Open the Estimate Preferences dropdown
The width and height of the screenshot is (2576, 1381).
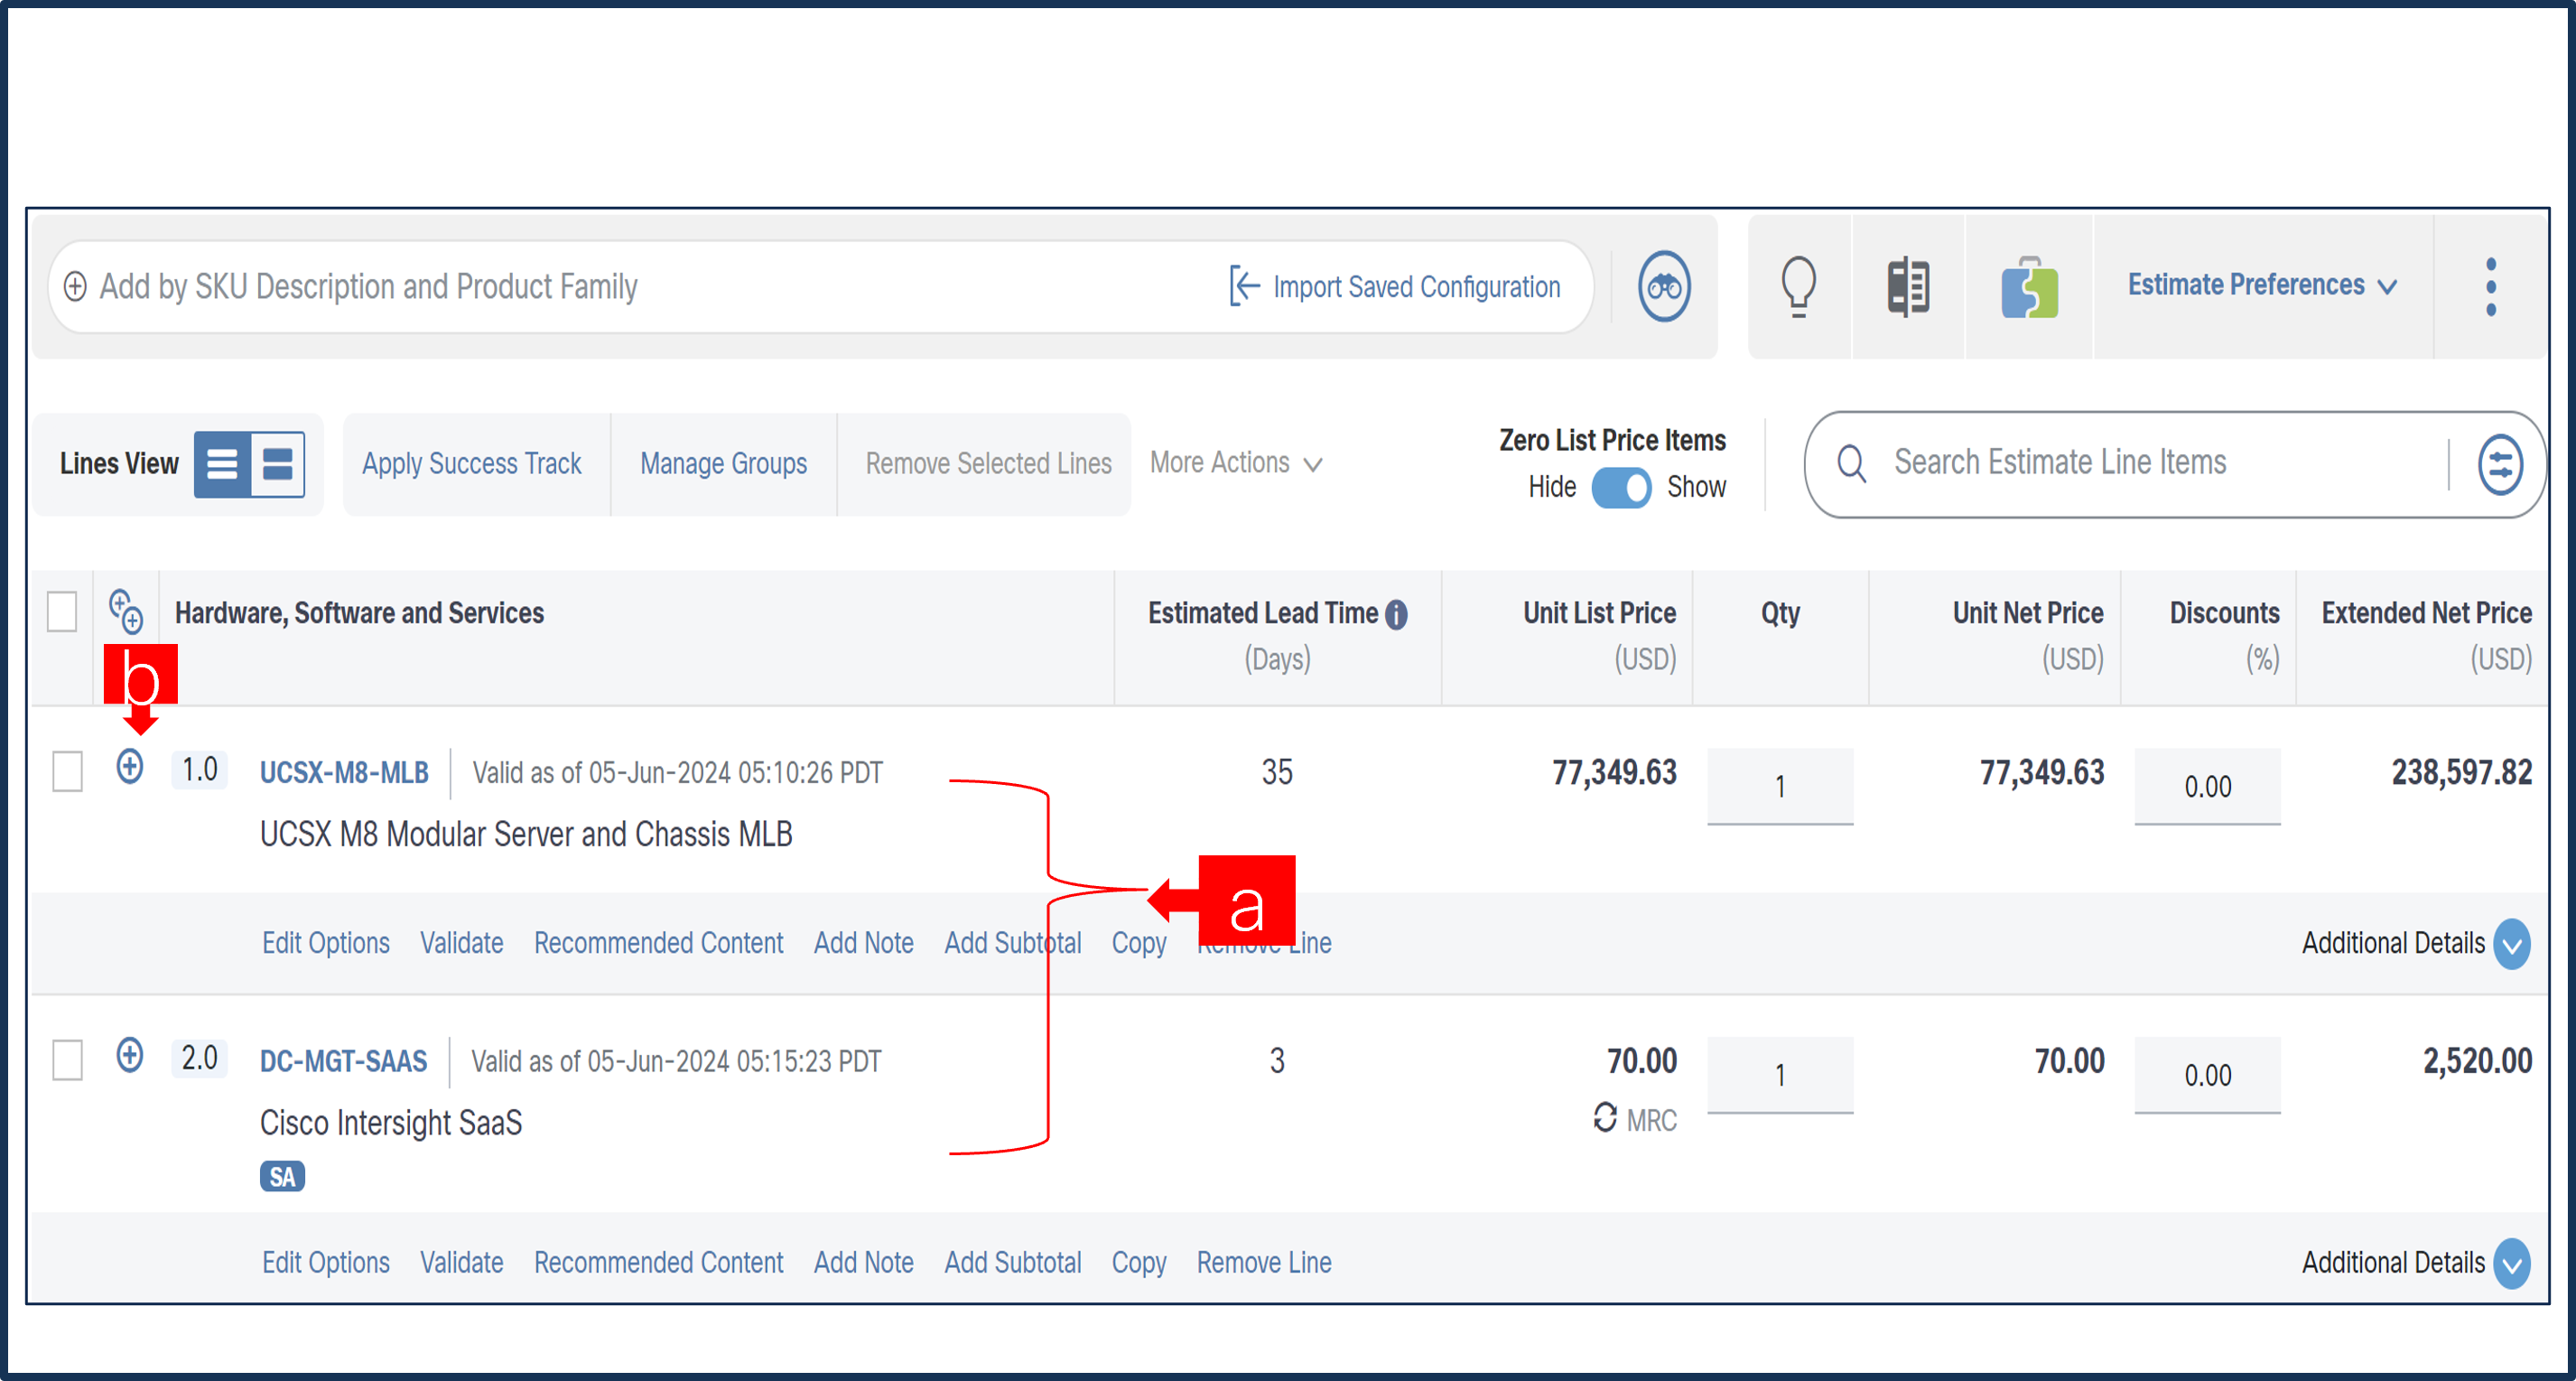(2261, 286)
